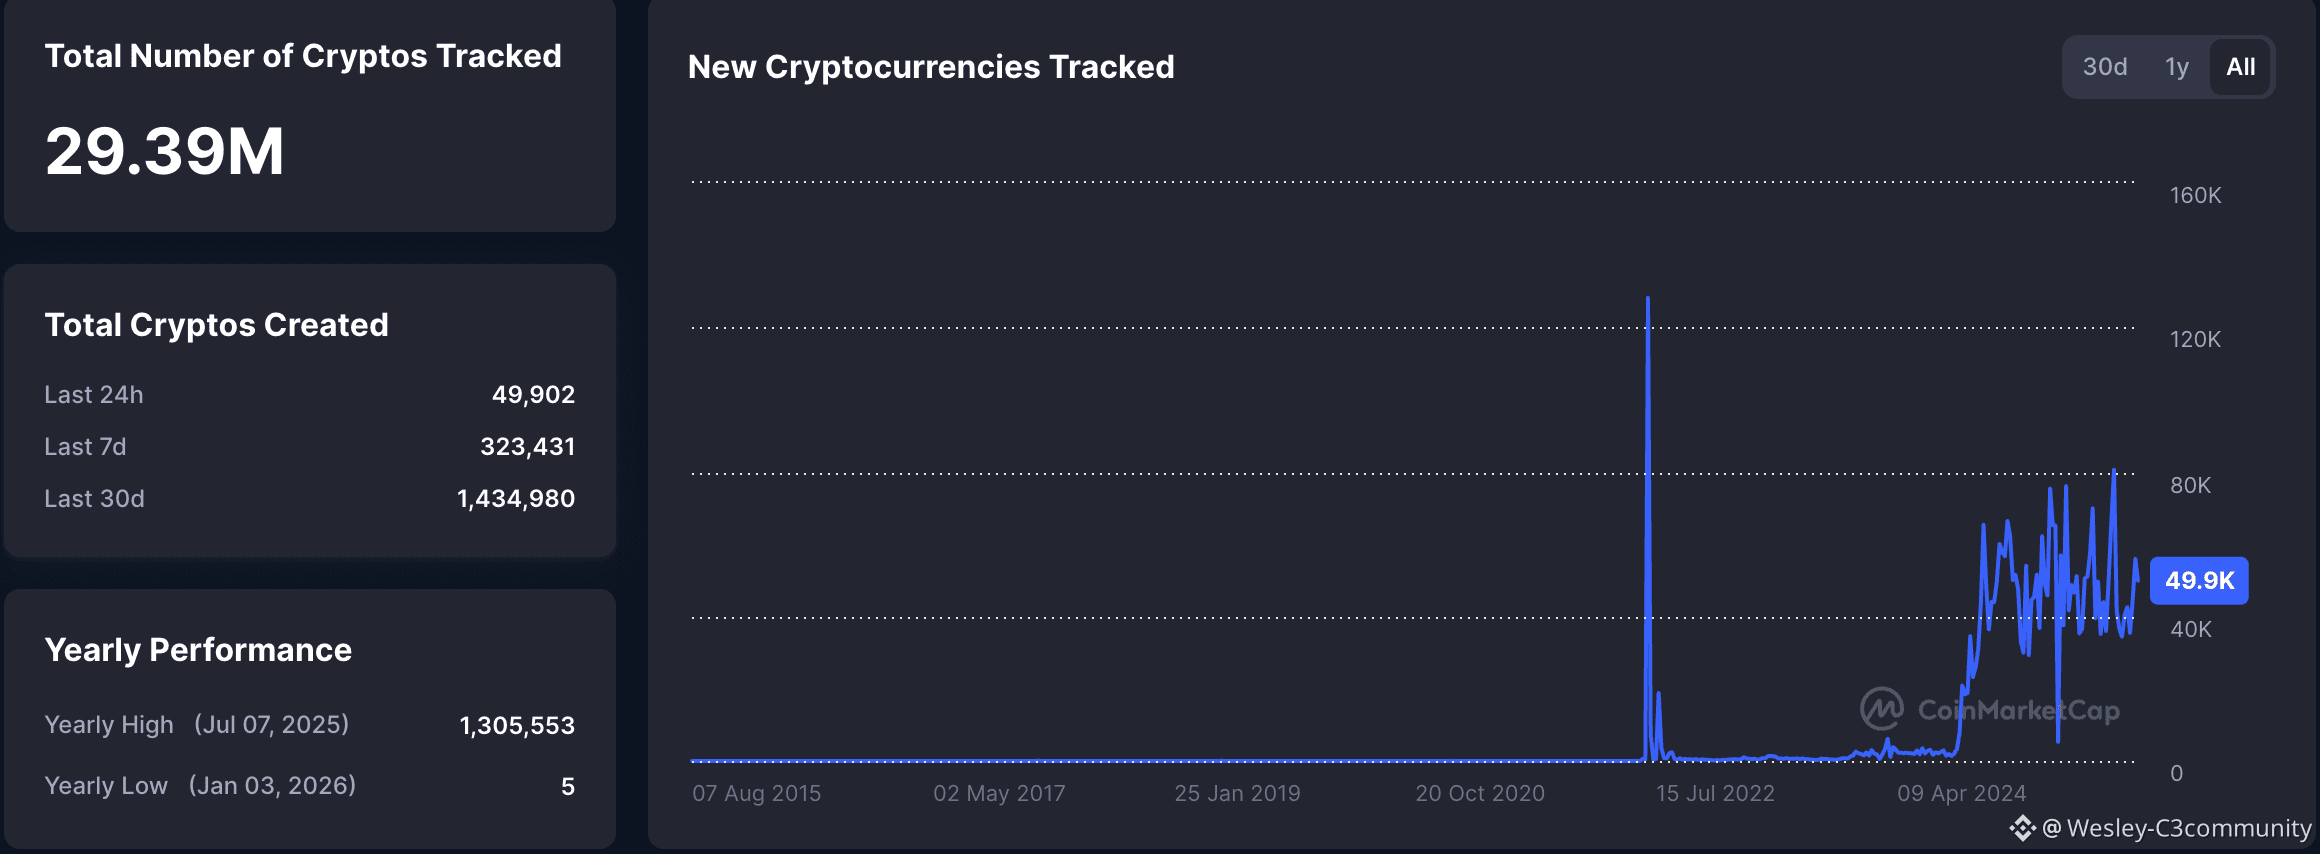Viewport: 2320px width, 854px height.
Task: Click the Yearly Low date Jan 03, 2026
Action: (272, 786)
